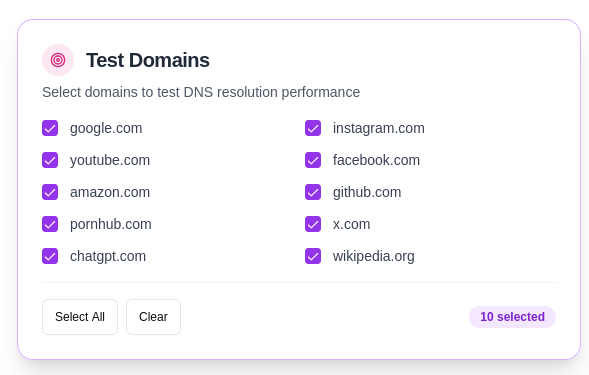The width and height of the screenshot is (589, 375).
Task: Toggle the github.com checkbox
Action: [313, 192]
